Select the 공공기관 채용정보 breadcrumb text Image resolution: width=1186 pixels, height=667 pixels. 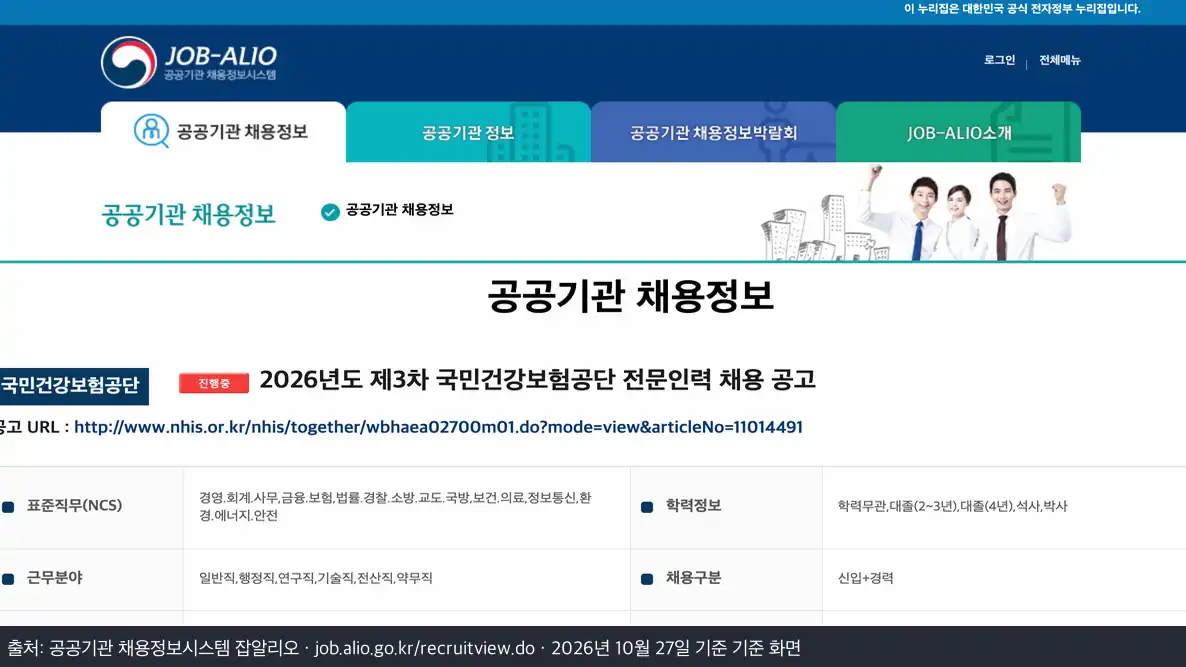pos(399,209)
